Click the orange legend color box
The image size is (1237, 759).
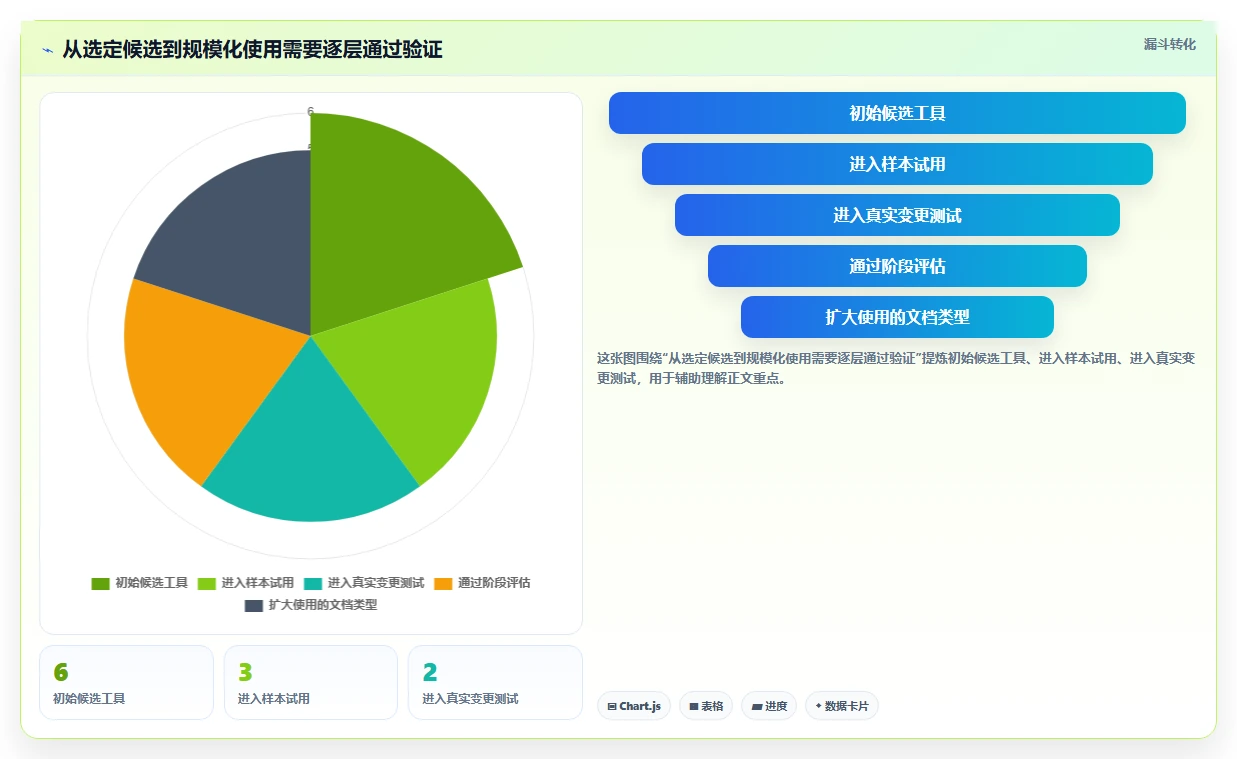pos(443,583)
